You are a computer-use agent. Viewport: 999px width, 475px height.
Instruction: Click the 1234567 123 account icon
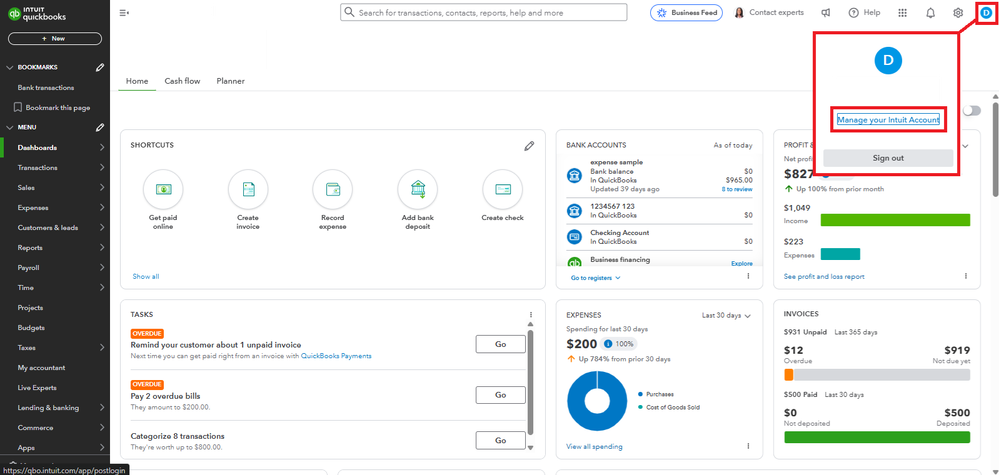pos(574,210)
